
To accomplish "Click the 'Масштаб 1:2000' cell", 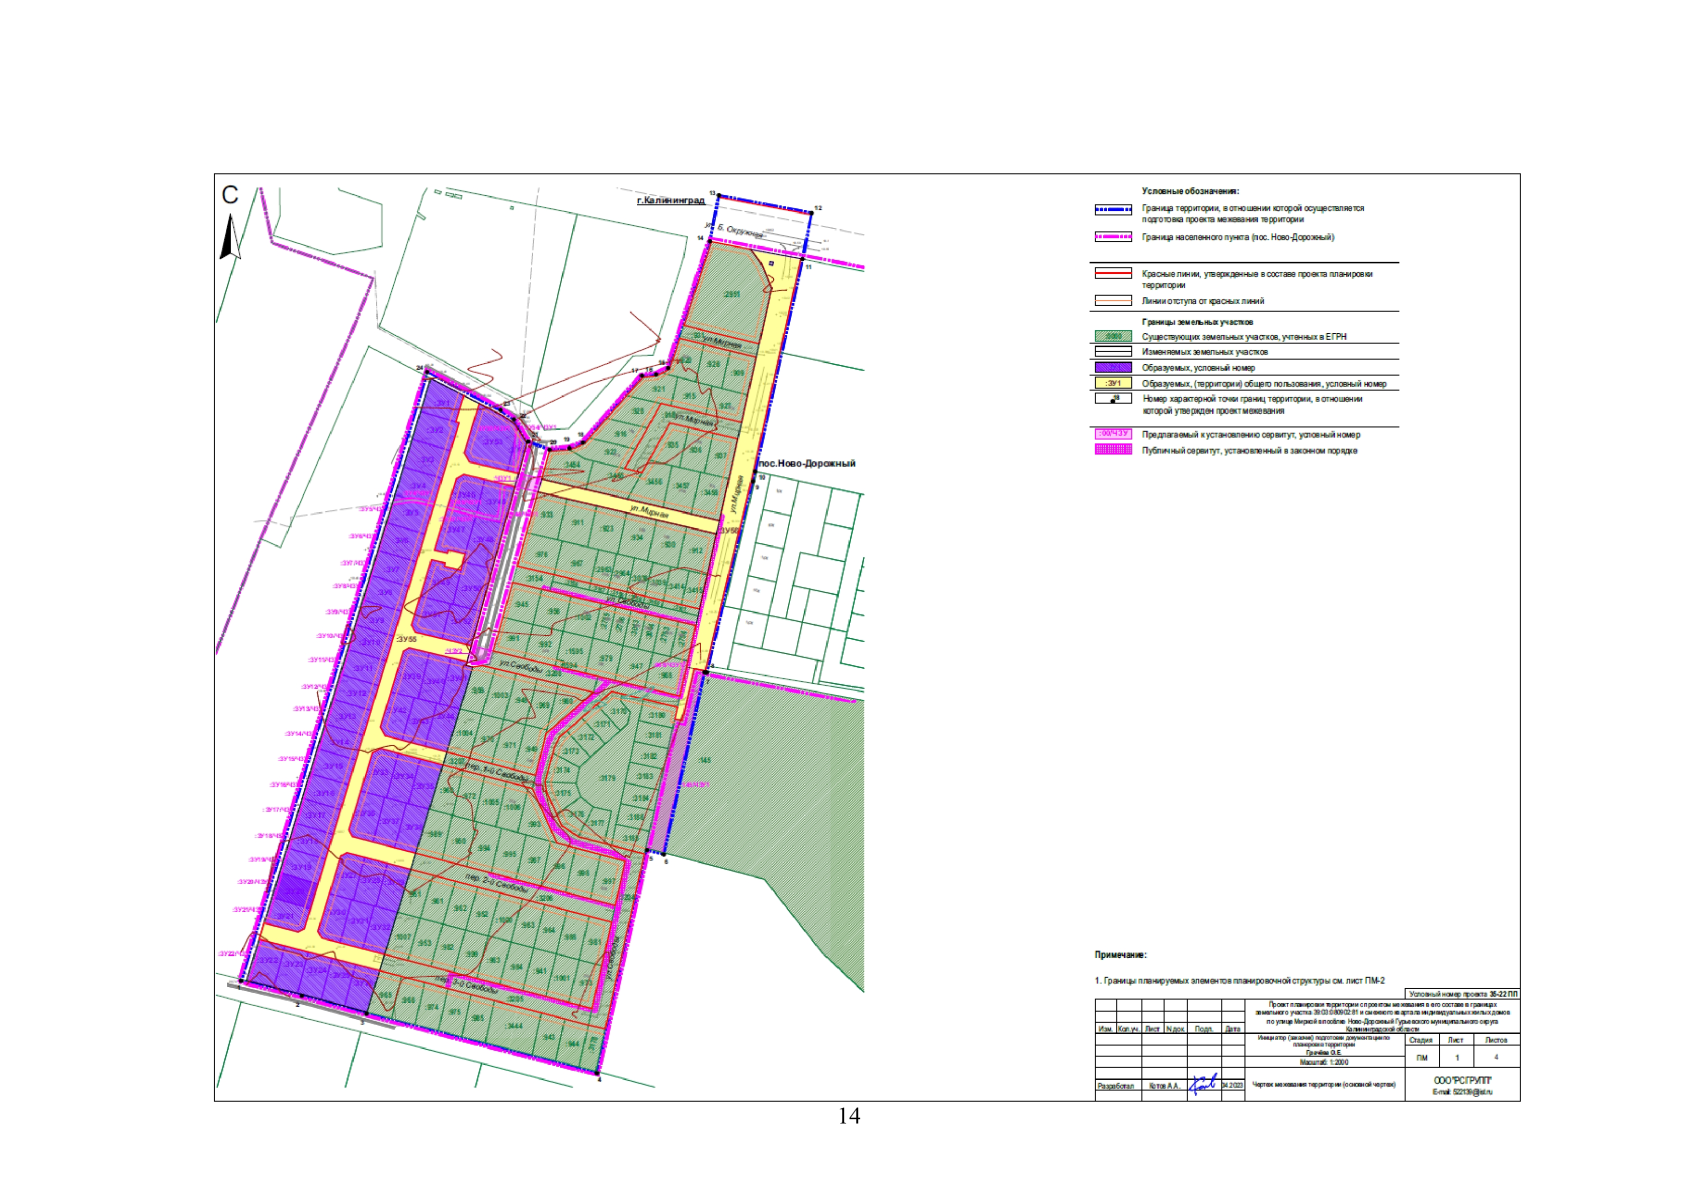I will (1324, 1062).
